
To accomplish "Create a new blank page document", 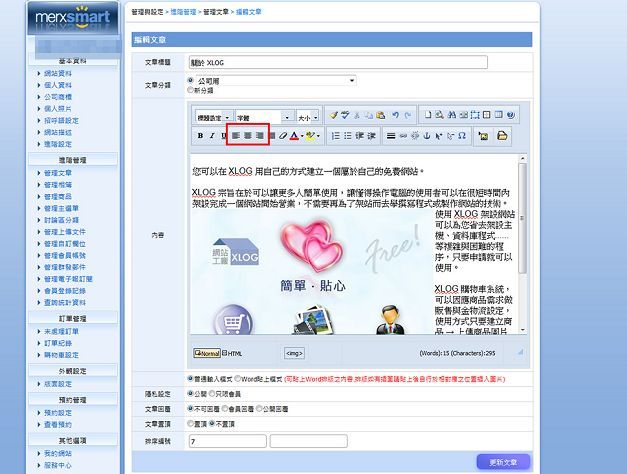I will pyautogui.click(x=428, y=115).
